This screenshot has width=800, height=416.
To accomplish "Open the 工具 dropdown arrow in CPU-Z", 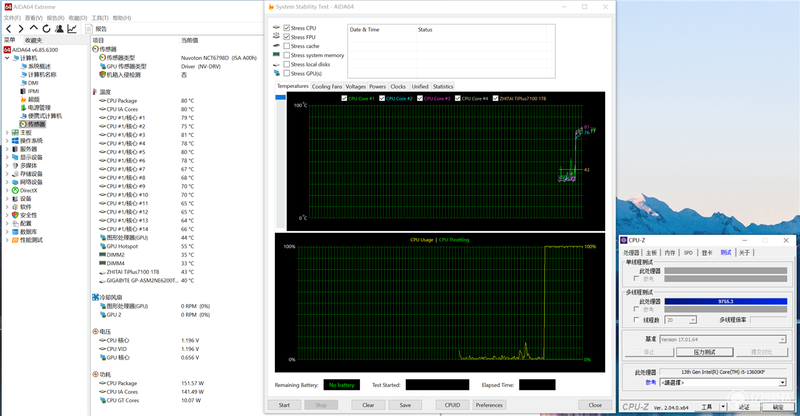I will pos(723,407).
